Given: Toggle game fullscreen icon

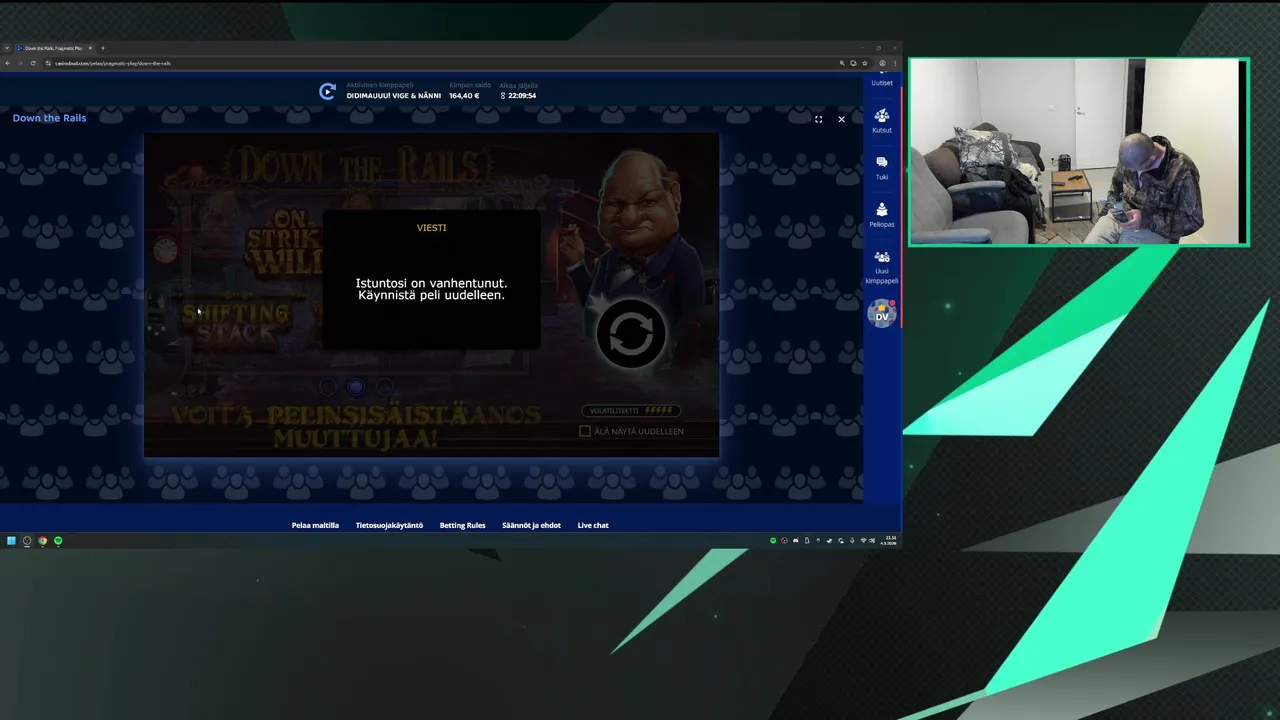Looking at the screenshot, I should click(818, 119).
